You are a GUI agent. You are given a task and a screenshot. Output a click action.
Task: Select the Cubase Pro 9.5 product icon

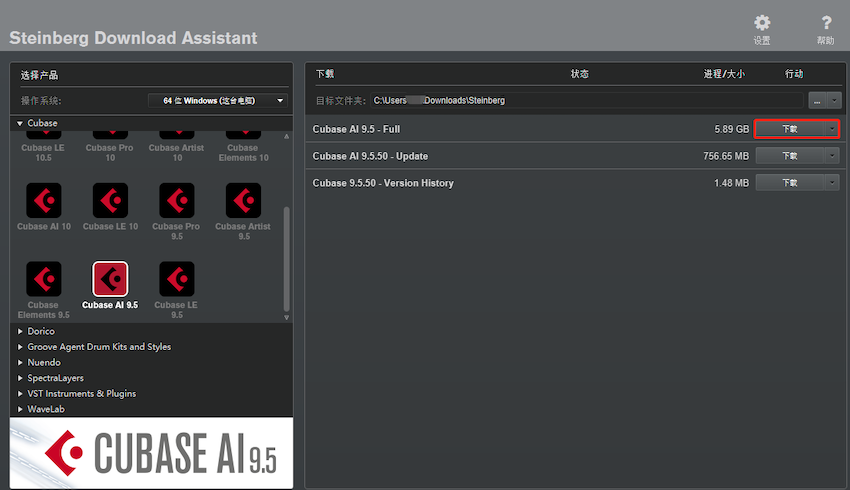click(x=177, y=200)
